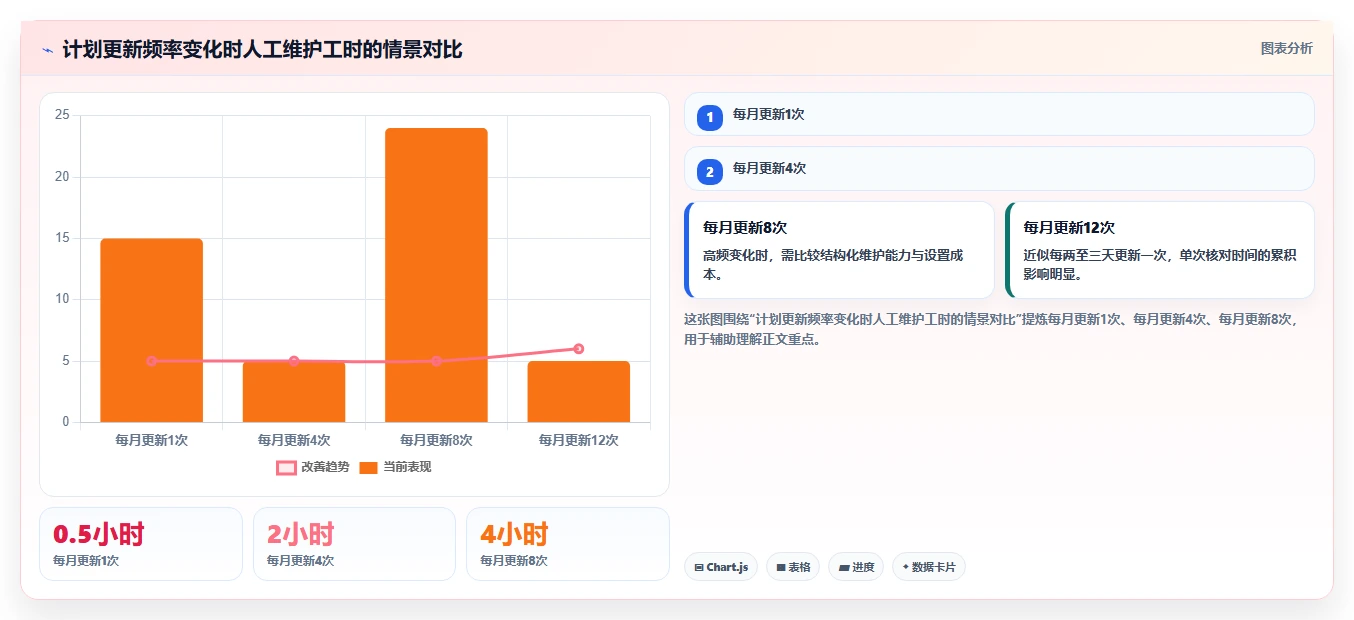
Task: Click the orange 当前表现 legend swatch
Action: point(368,467)
